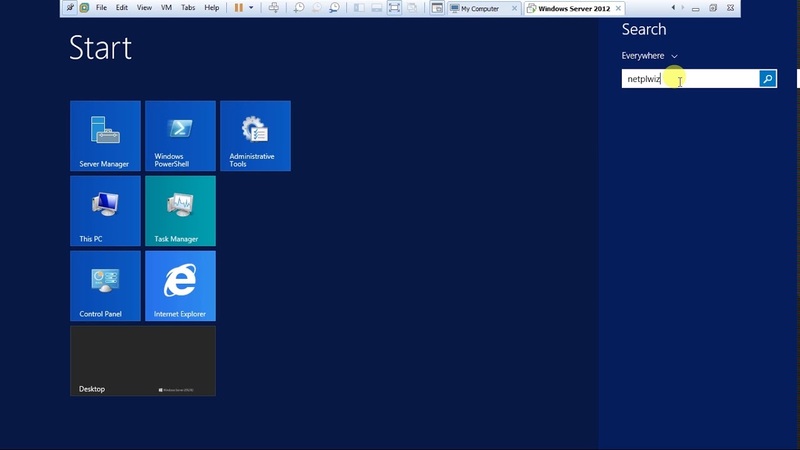The height and width of the screenshot is (450, 800).
Task: Launch the Task Manager tile
Action: [180, 211]
